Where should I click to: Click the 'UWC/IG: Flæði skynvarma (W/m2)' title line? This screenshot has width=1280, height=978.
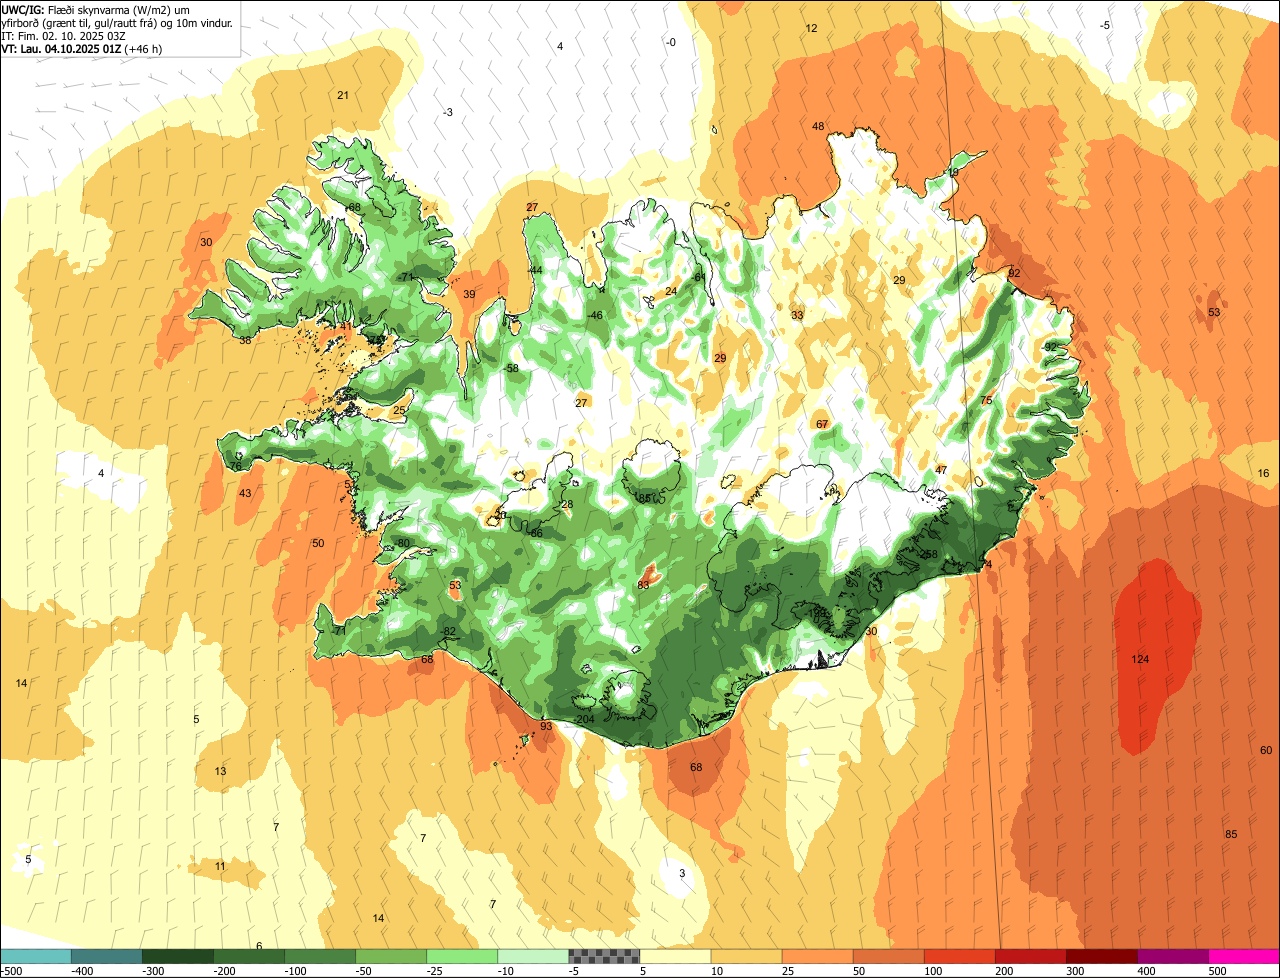(x=96, y=10)
